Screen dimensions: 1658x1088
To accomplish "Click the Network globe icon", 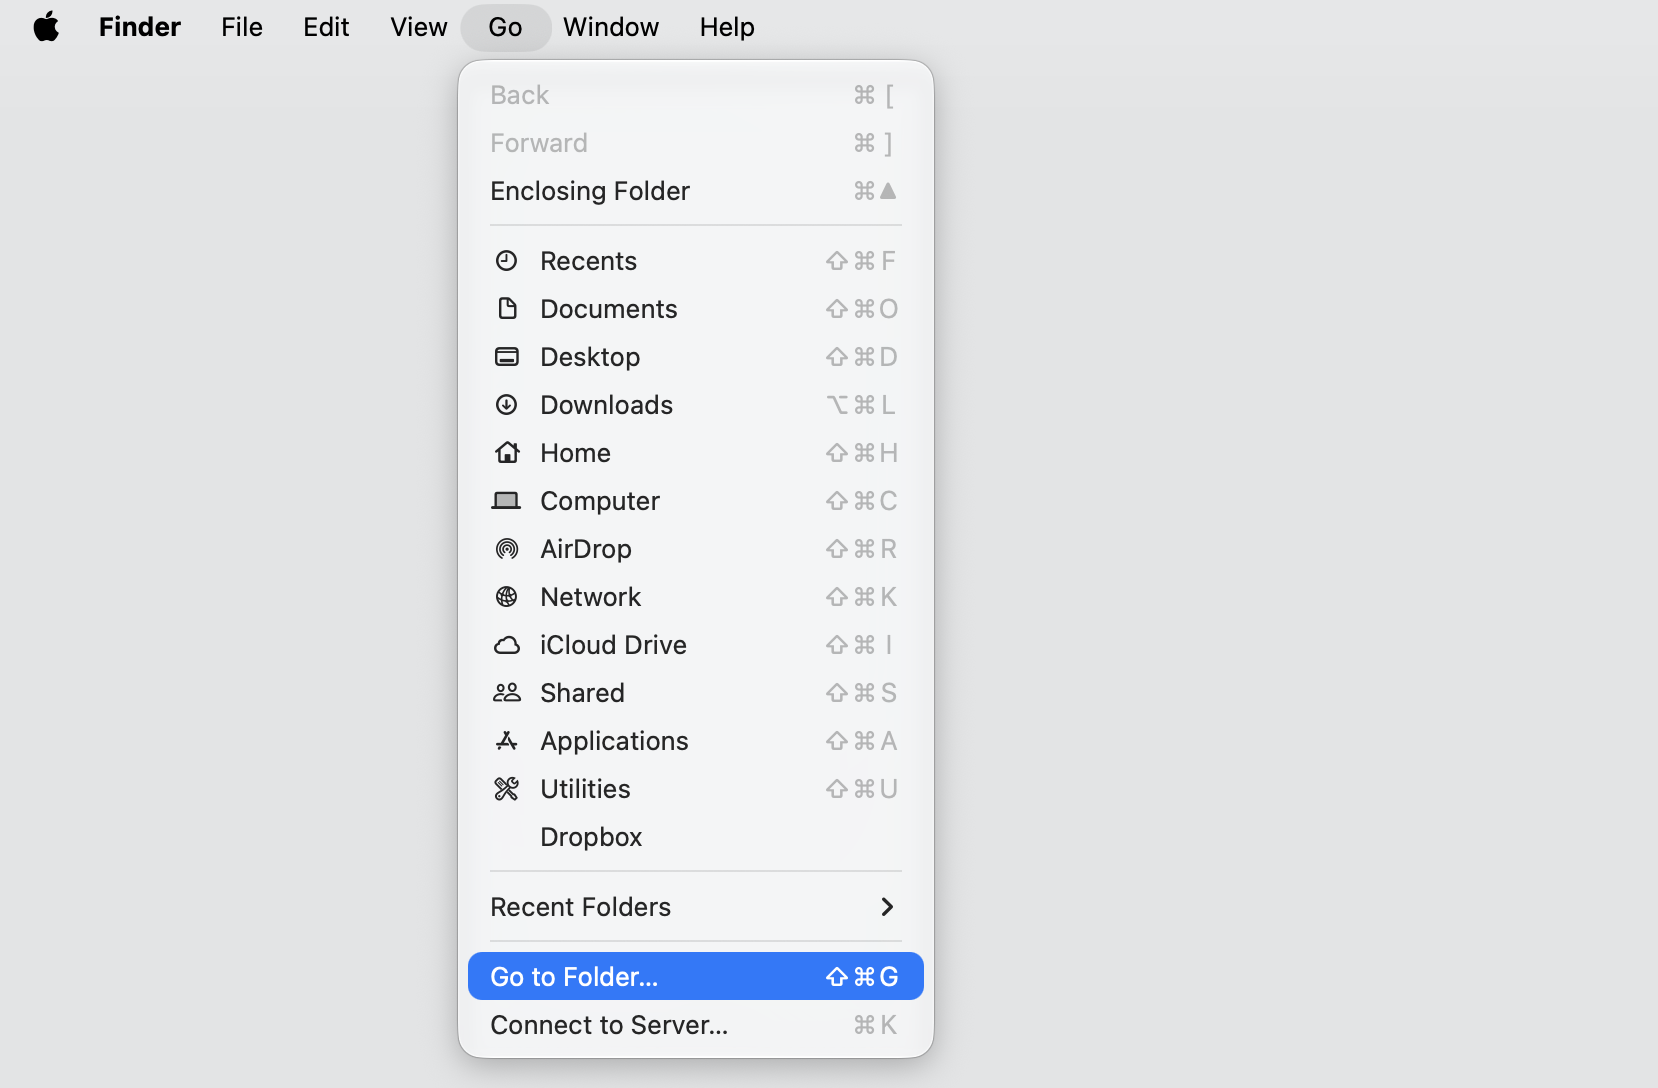I will [507, 597].
